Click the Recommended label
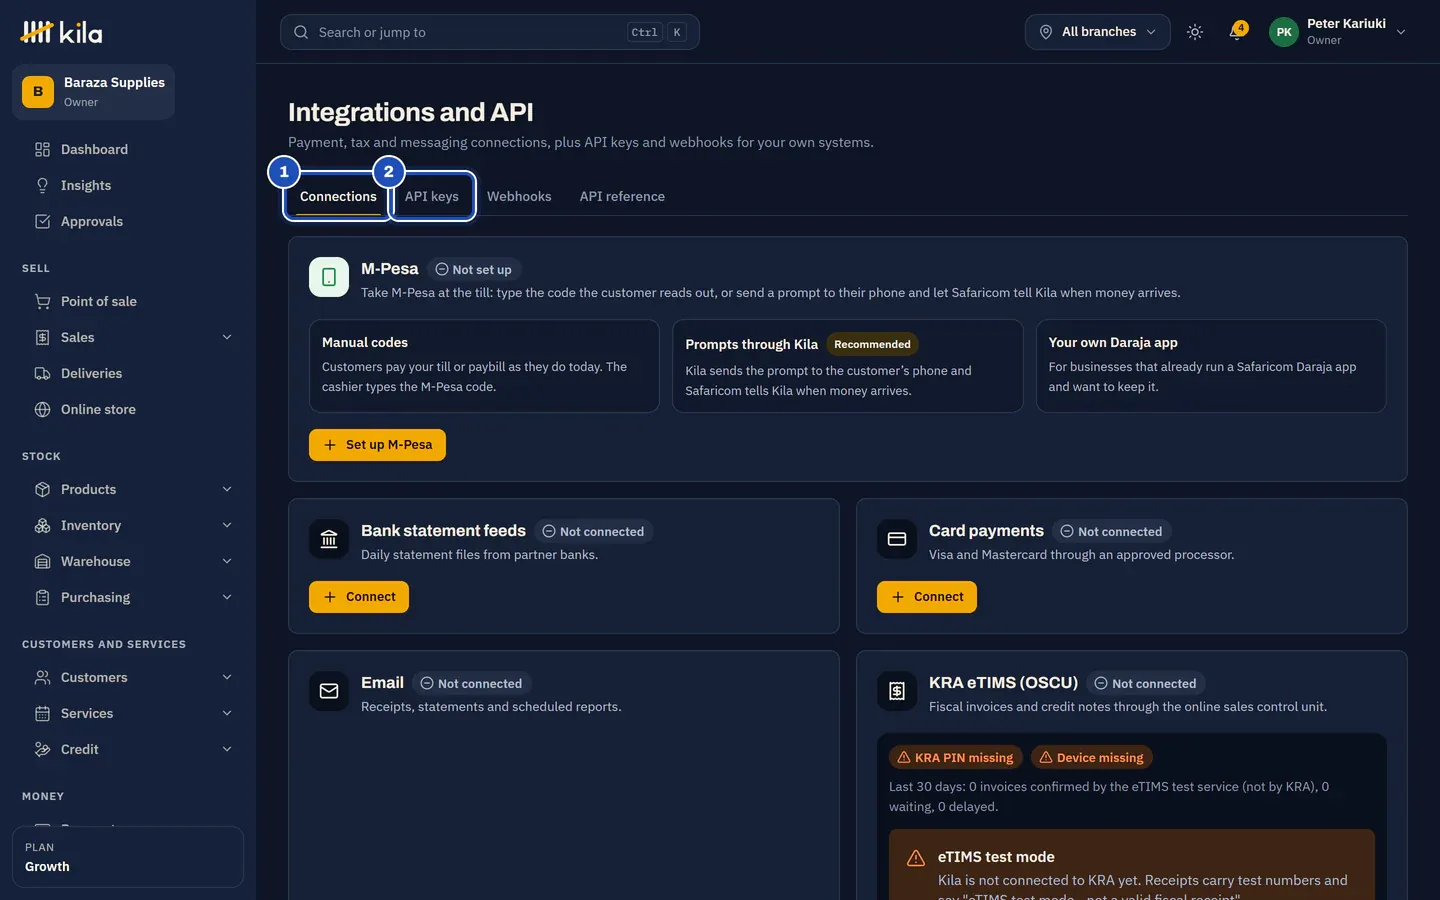The image size is (1440, 900). [x=872, y=344]
